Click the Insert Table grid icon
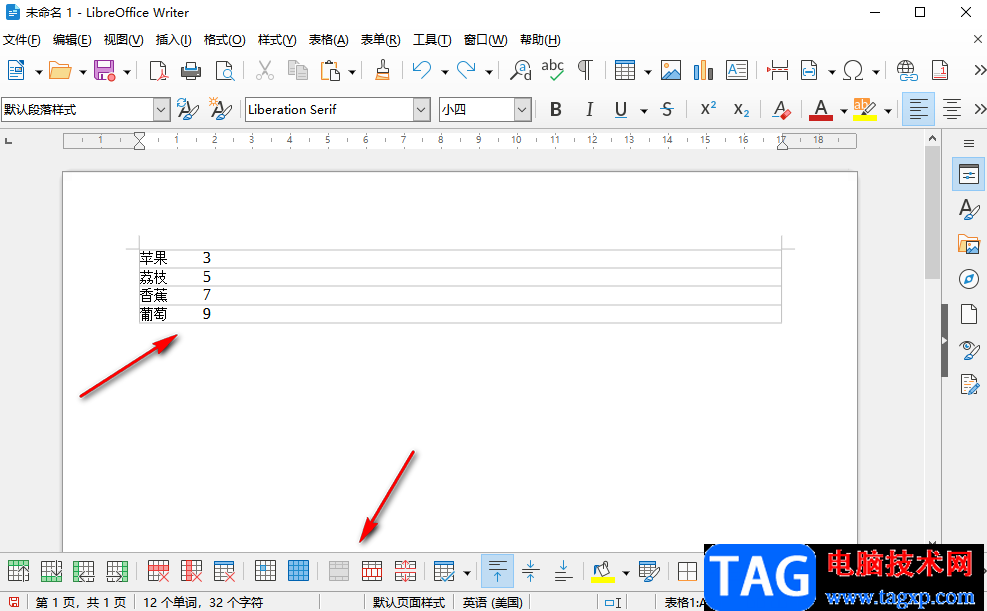987x611 pixels. coord(624,70)
